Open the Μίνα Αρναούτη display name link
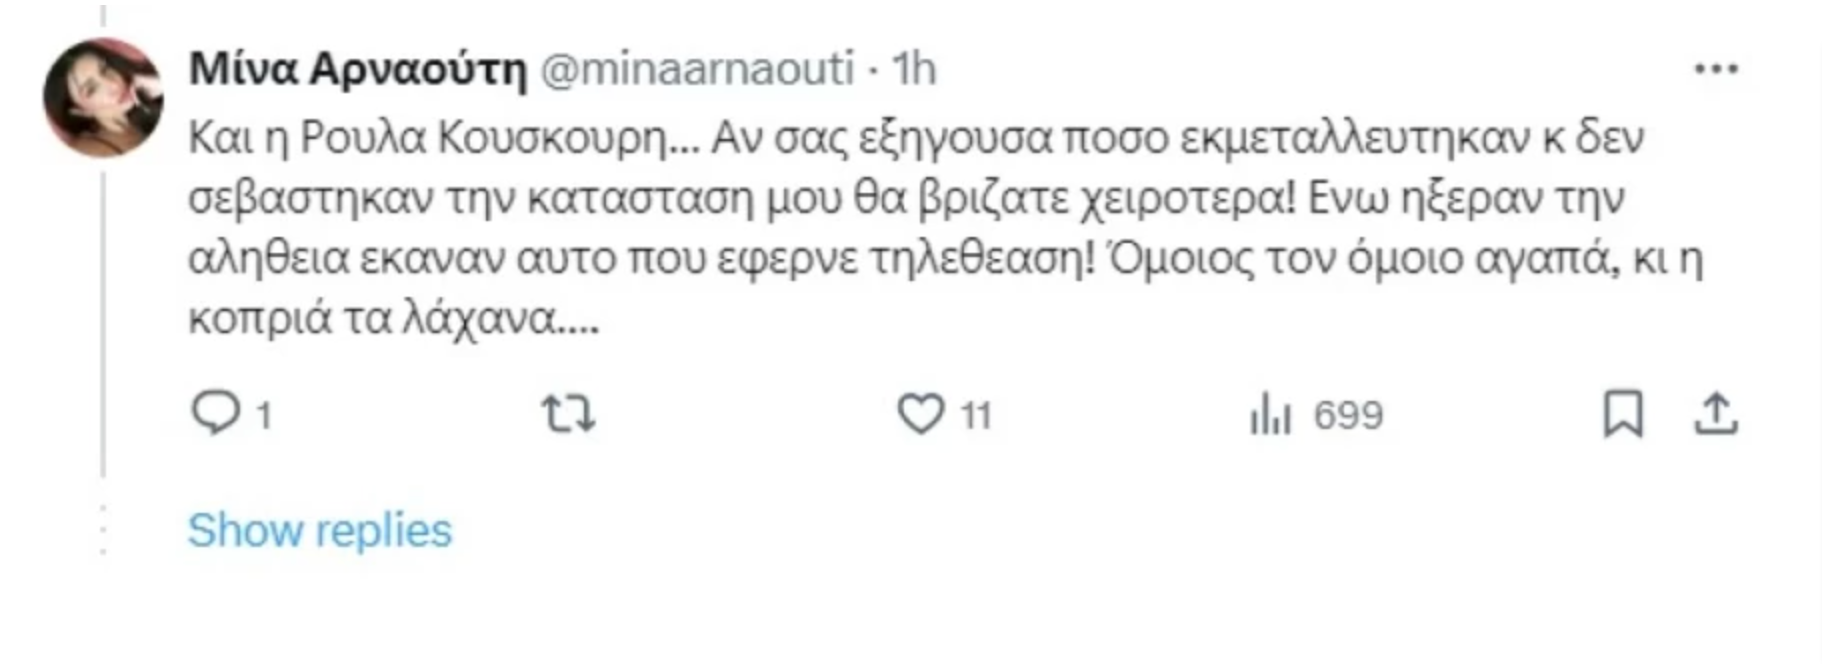 (x=358, y=69)
